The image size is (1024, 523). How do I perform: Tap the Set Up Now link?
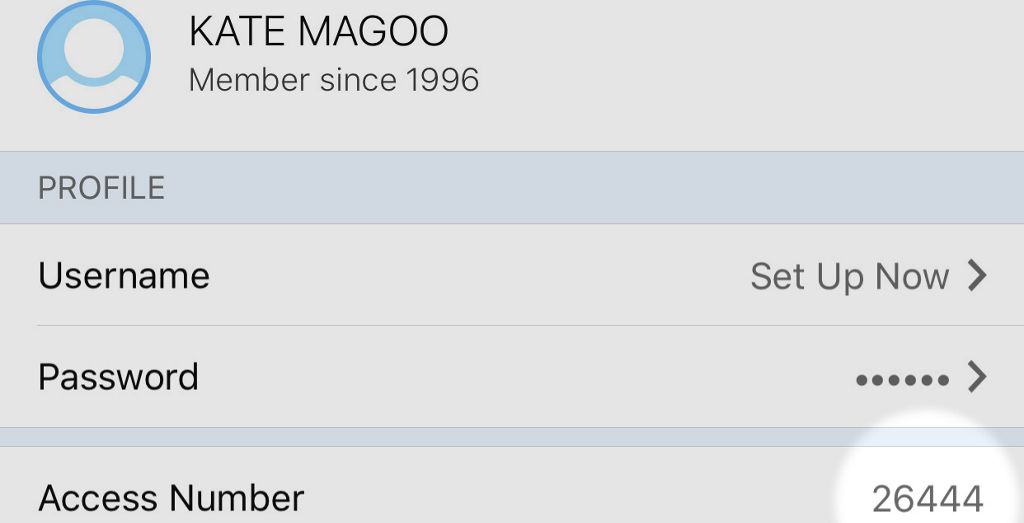click(x=849, y=276)
